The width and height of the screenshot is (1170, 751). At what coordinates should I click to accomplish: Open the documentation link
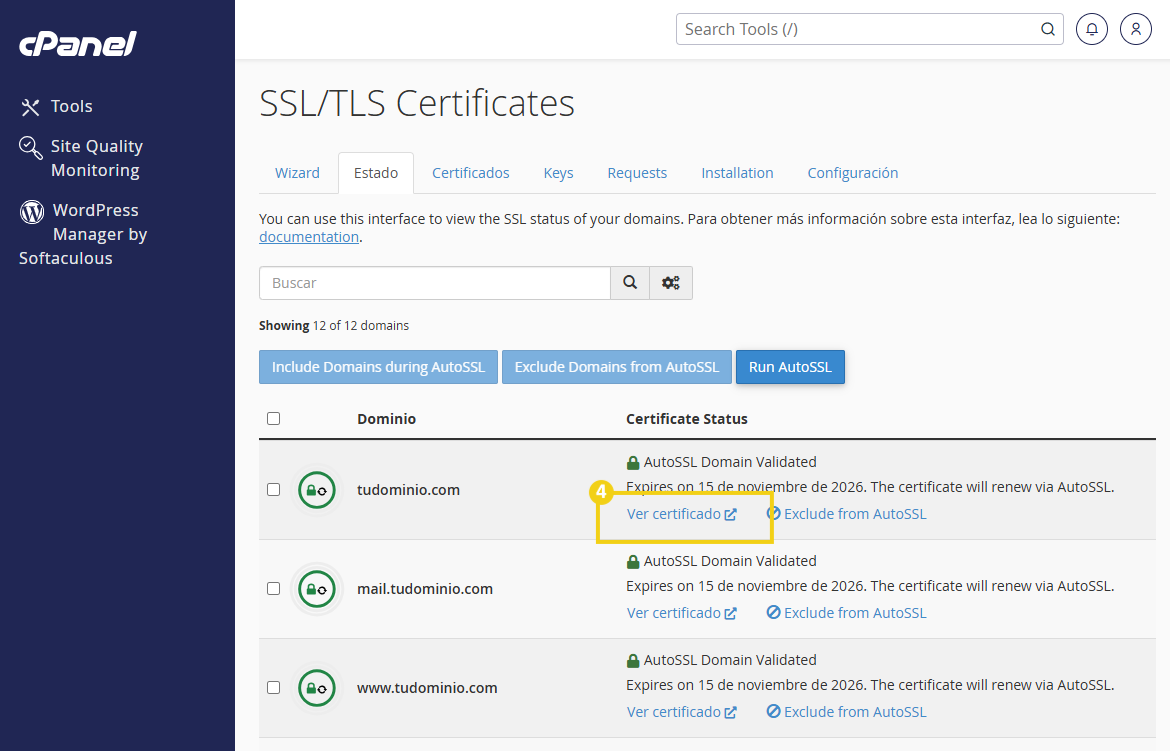tap(309, 237)
